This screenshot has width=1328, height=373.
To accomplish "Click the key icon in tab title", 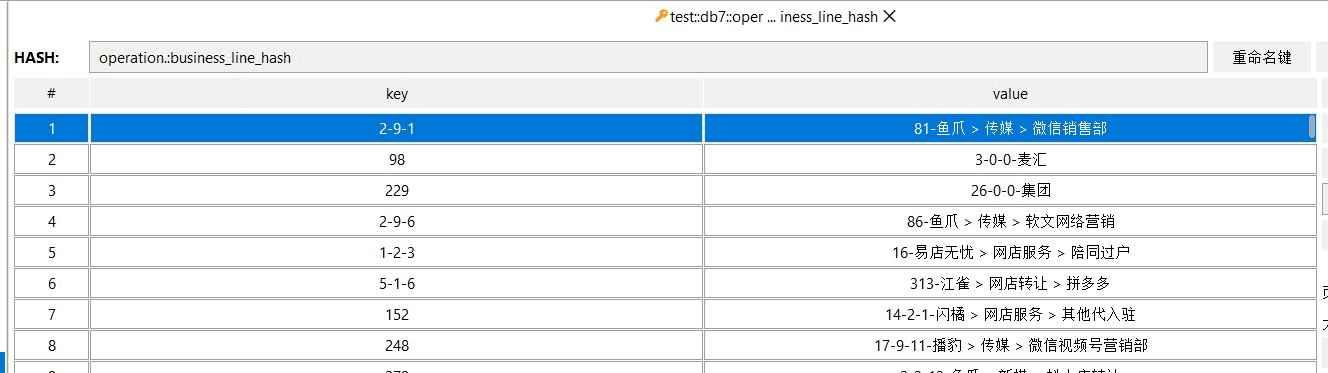I will 661,16.
